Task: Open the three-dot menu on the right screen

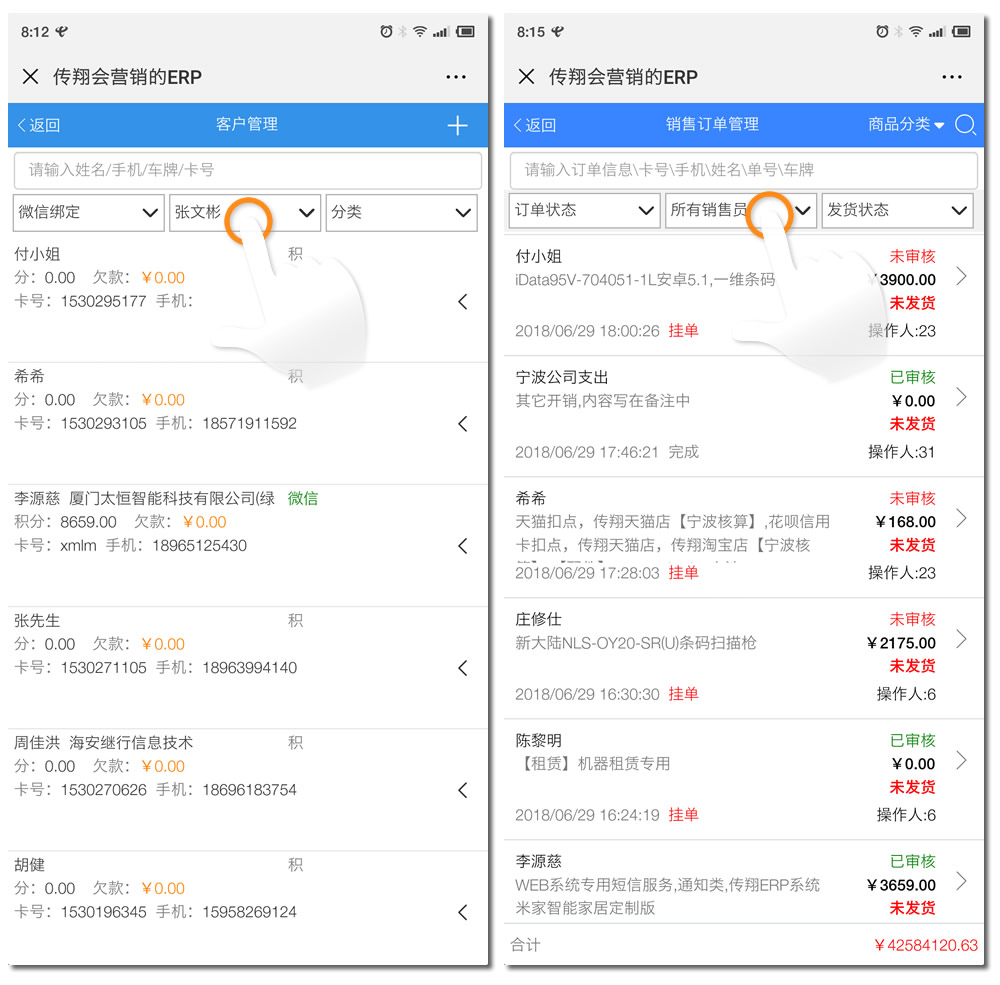Action: tap(952, 77)
